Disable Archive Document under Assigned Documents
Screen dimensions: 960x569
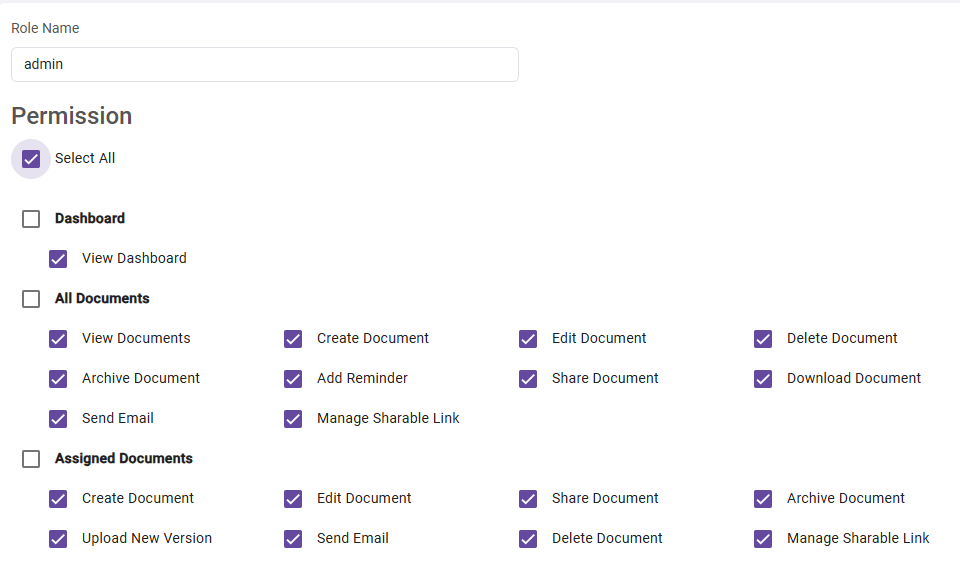763,499
